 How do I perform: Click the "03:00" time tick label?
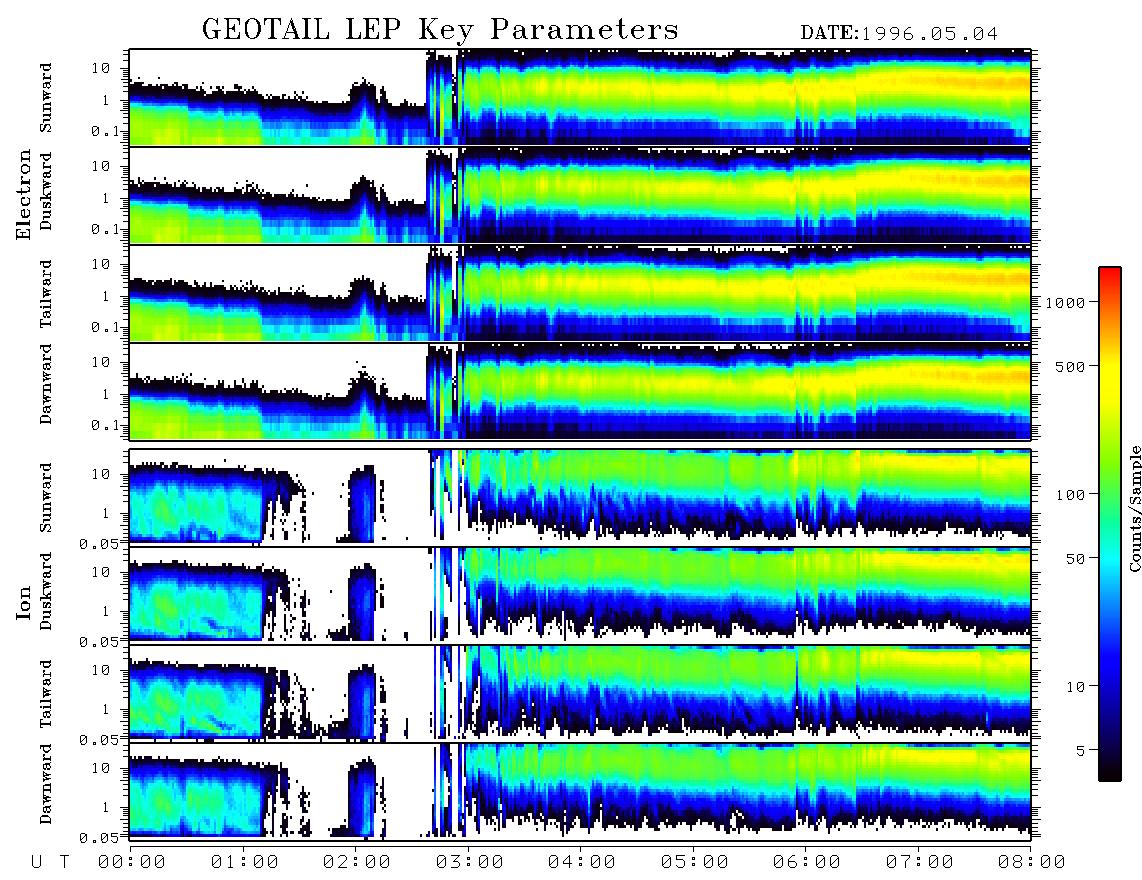[x=469, y=862]
